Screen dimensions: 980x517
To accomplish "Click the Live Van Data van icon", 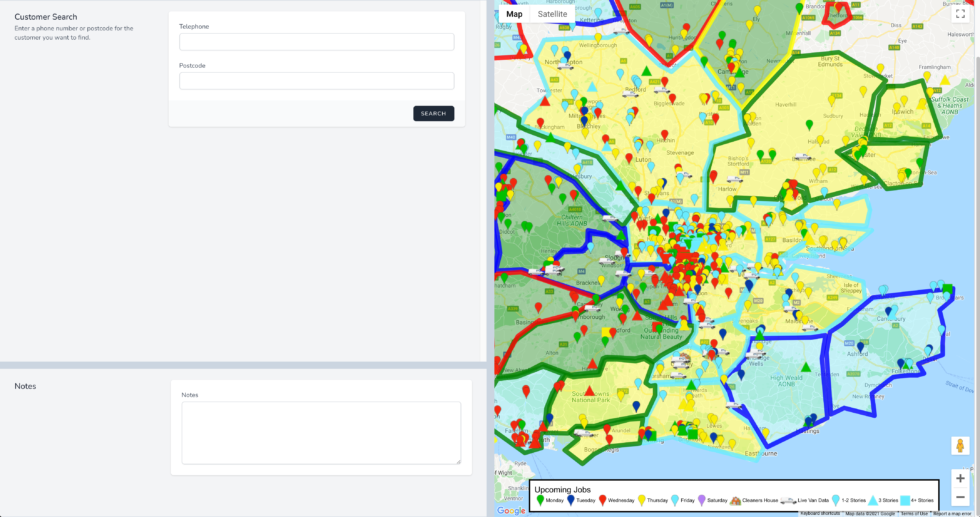I will (788, 500).
